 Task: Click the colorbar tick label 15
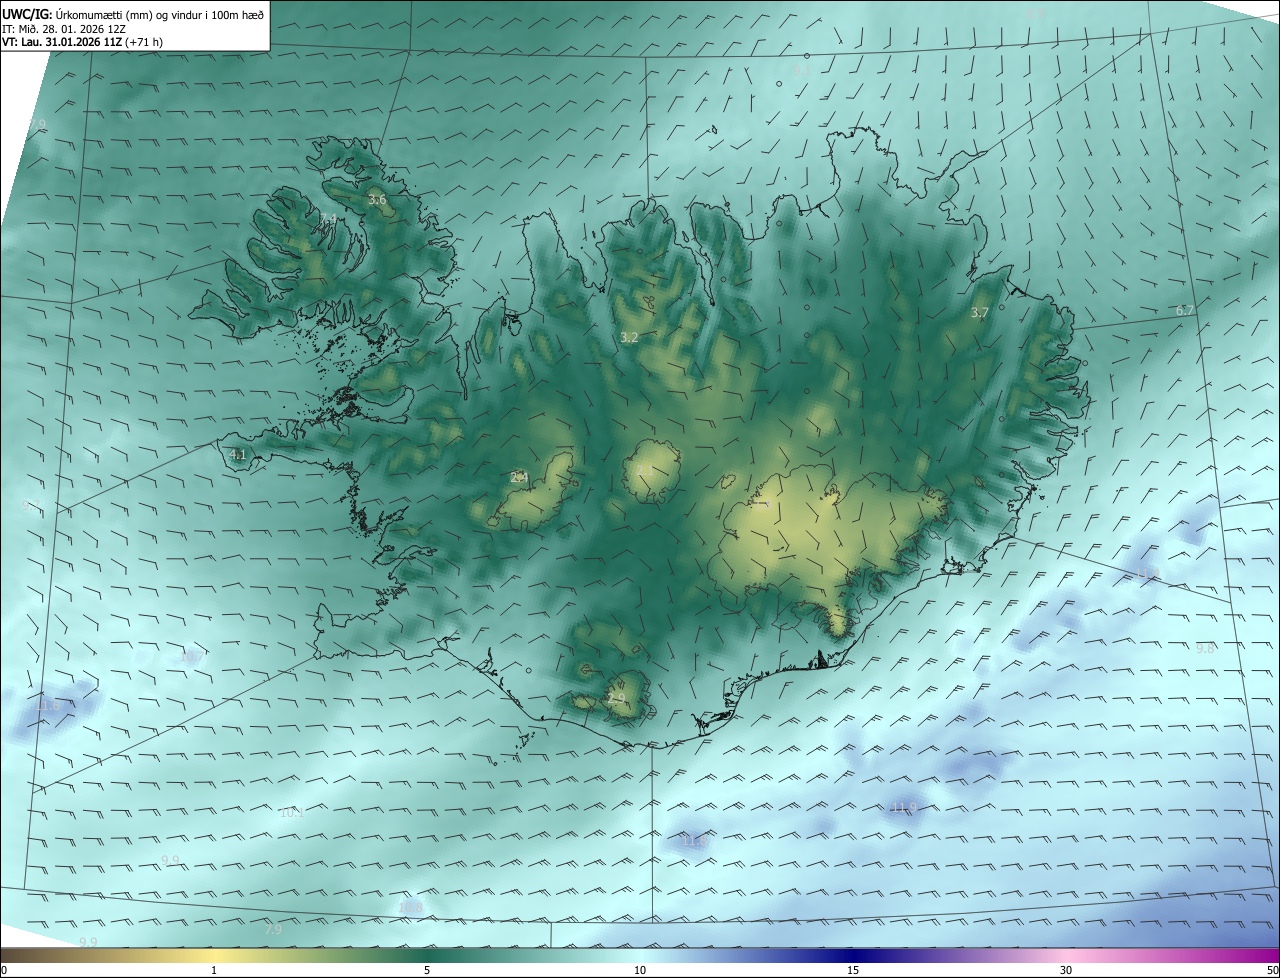[x=853, y=970]
